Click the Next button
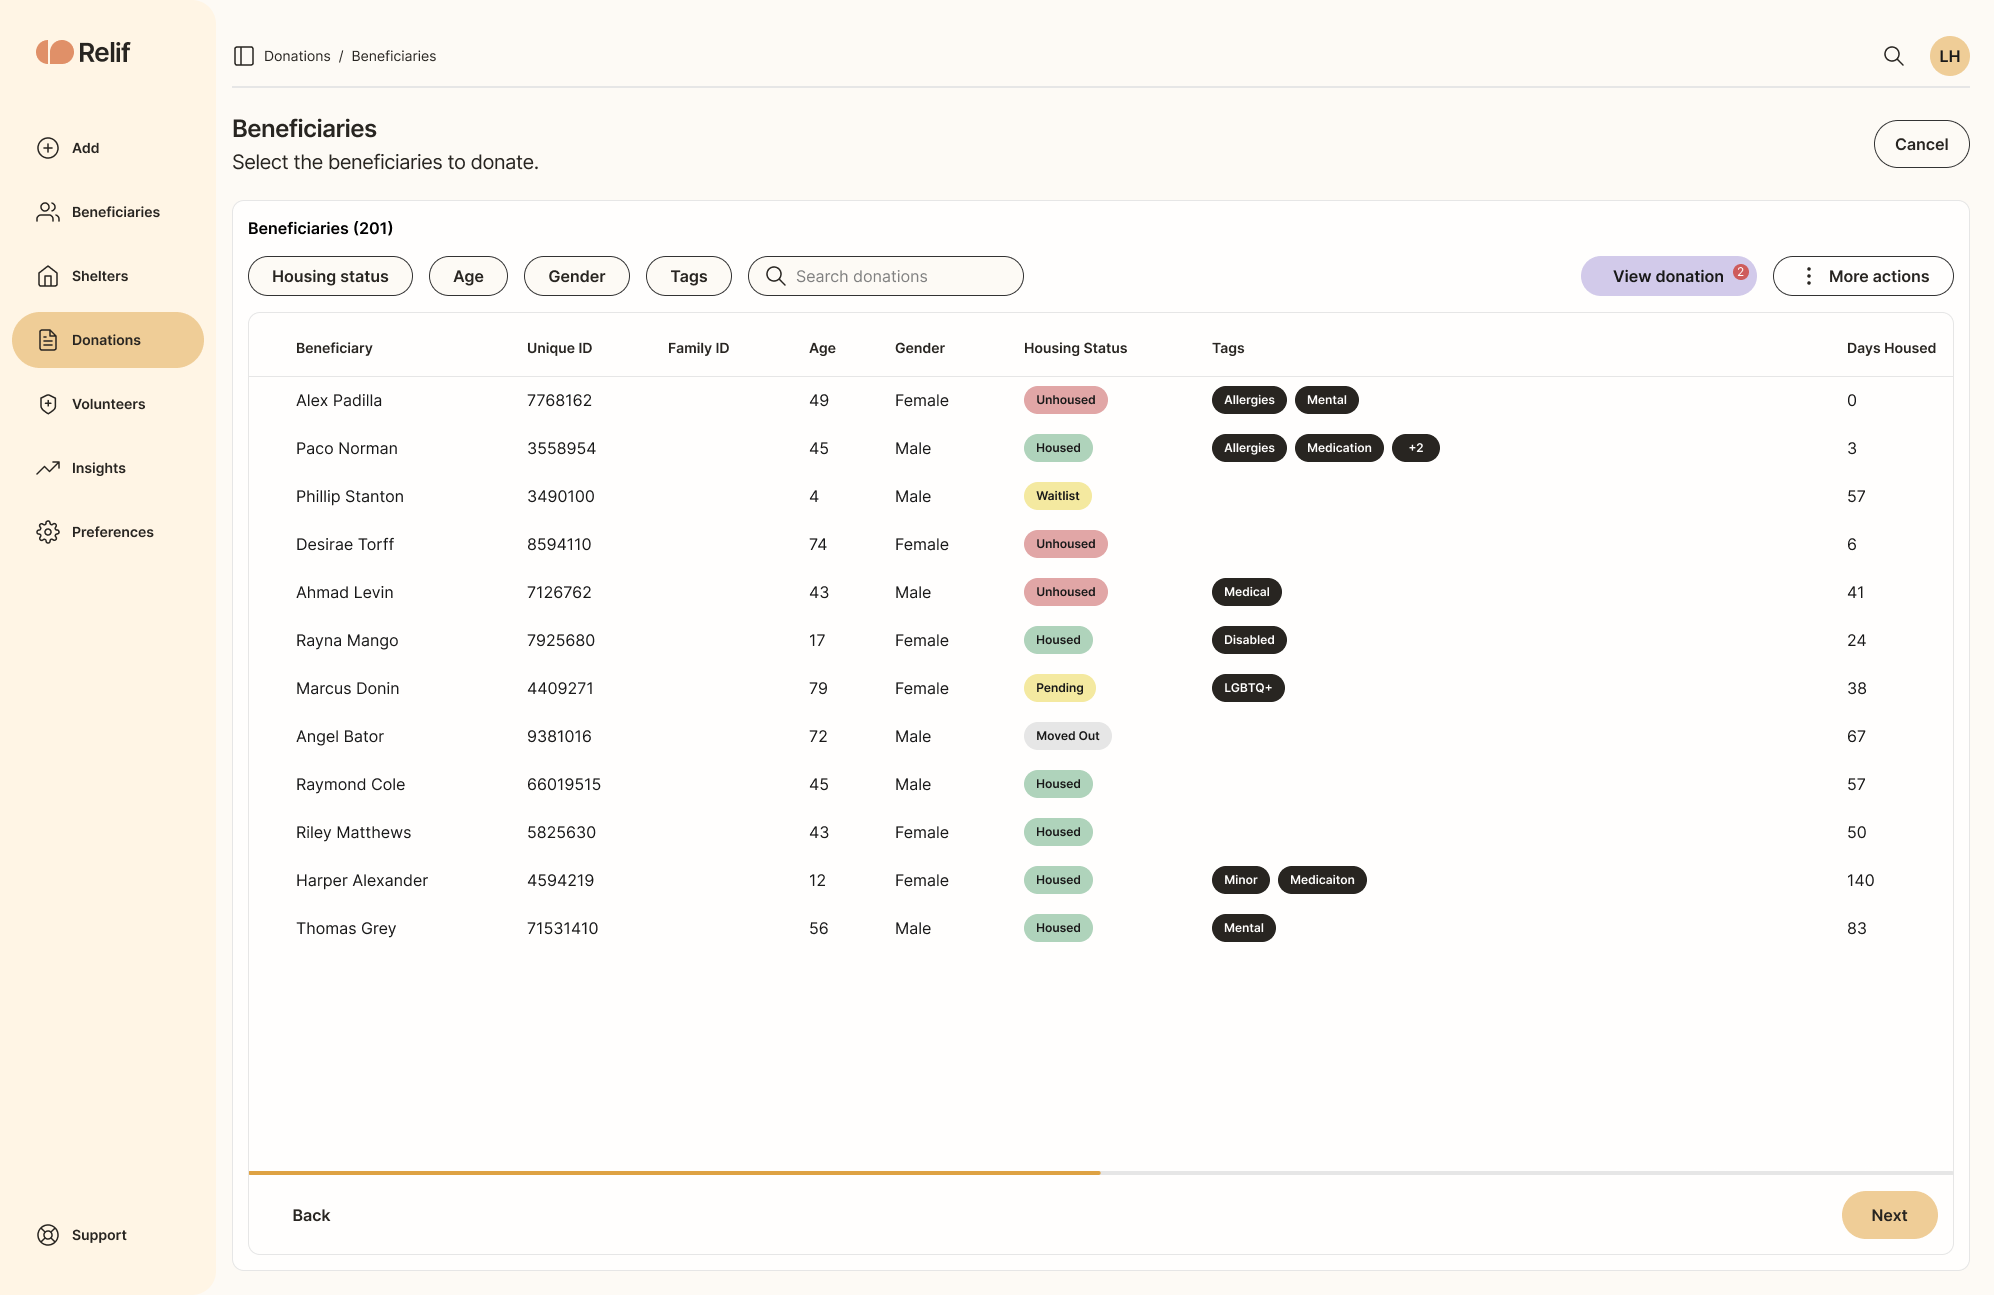The height and width of the screenshot is (1295, 1994). (1889, 1215)
